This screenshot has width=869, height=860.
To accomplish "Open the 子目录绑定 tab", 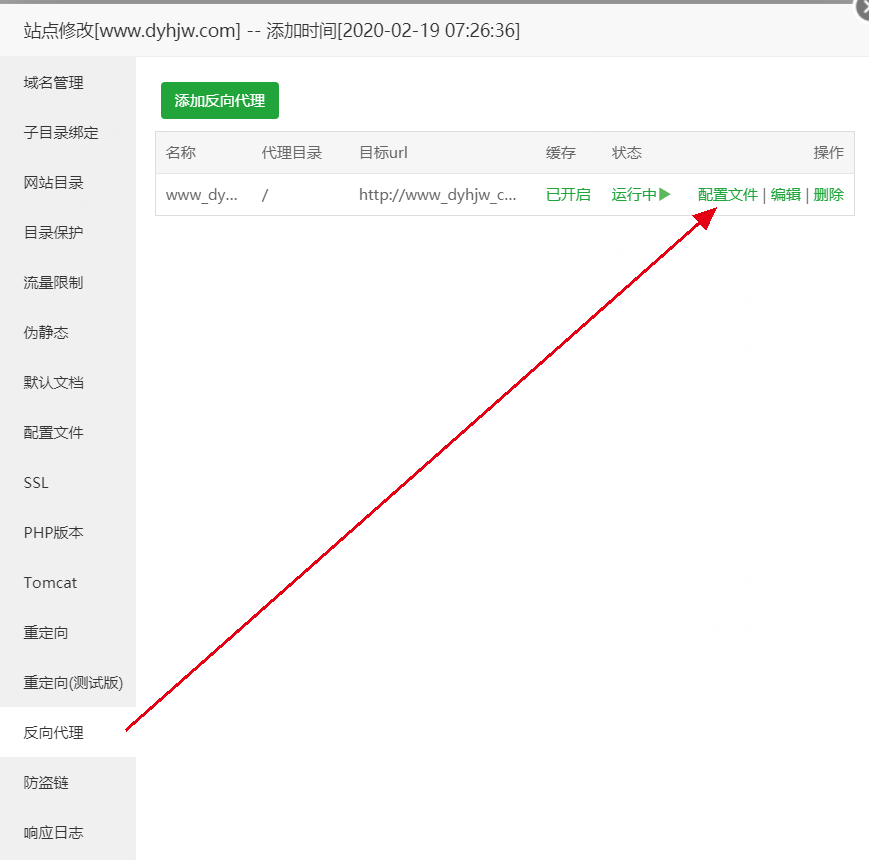I will pos(61,132).
